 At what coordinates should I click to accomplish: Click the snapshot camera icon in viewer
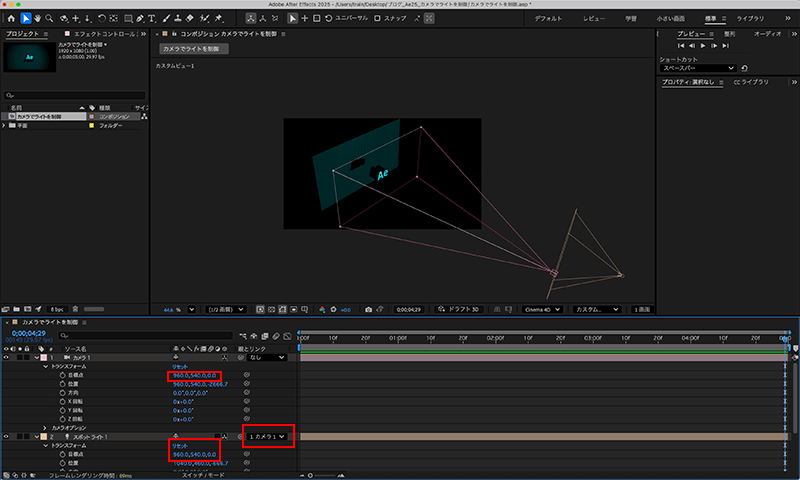pyautogui.click(x=369, y=309)
